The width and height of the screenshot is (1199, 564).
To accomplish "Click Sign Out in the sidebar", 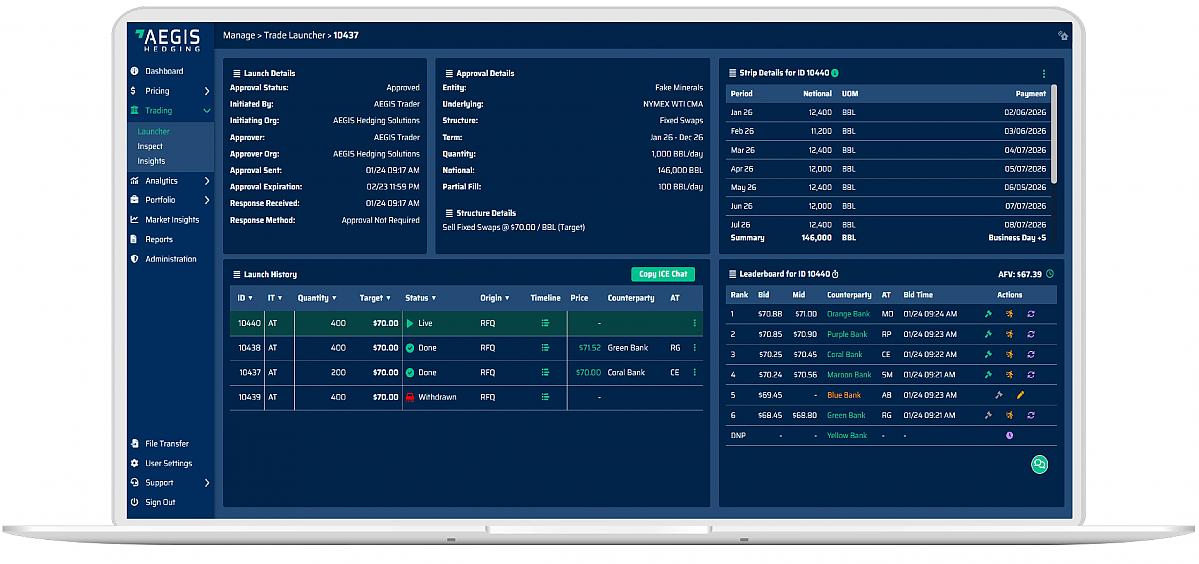I will [160, 503].
